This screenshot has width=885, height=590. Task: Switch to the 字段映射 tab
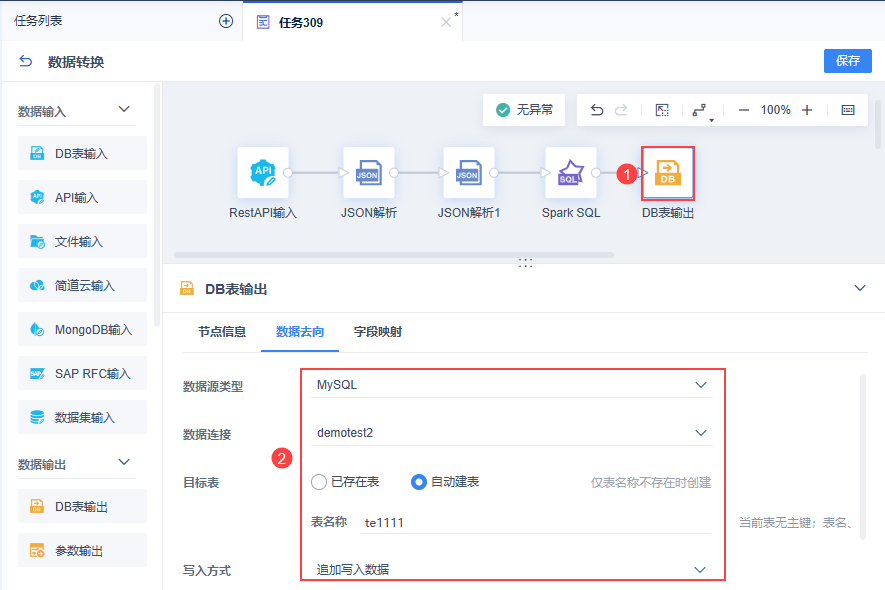pyautogui.click(x=378, y=332)
